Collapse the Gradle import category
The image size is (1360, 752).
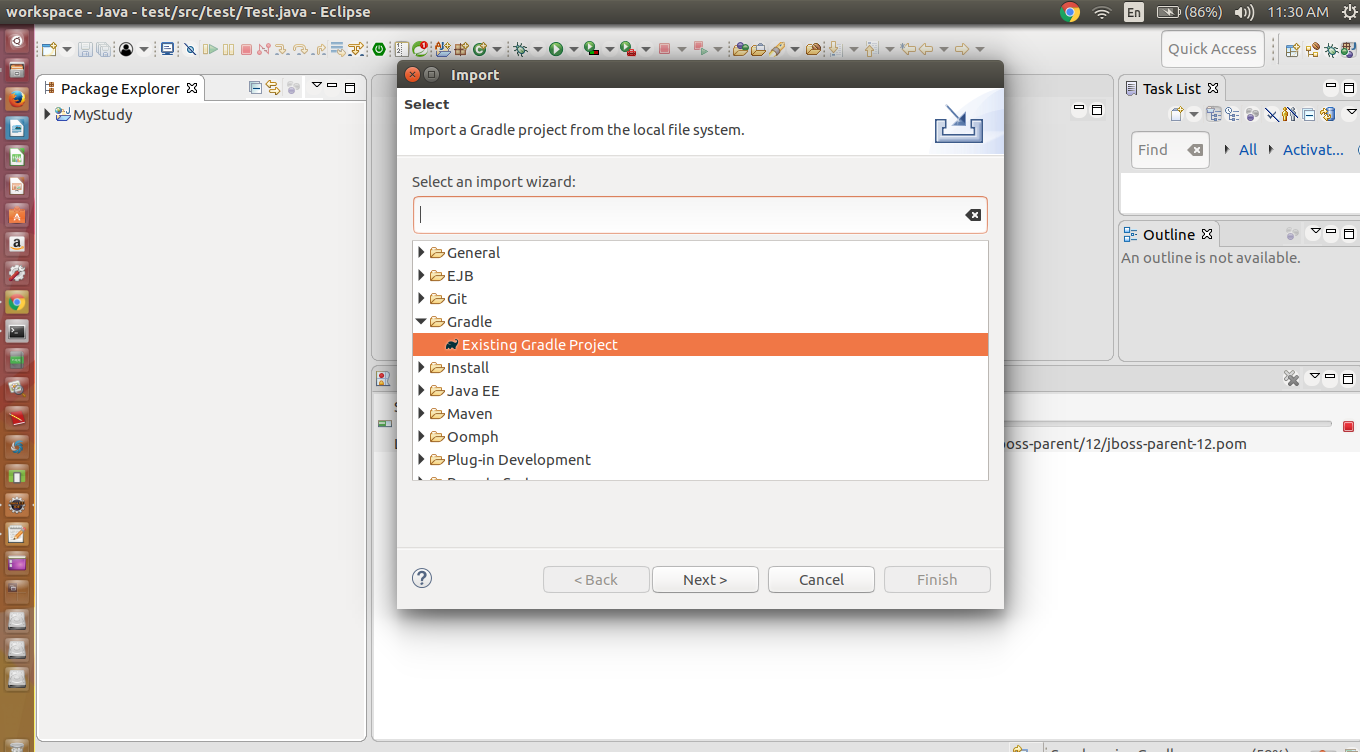tap(421, 321)
